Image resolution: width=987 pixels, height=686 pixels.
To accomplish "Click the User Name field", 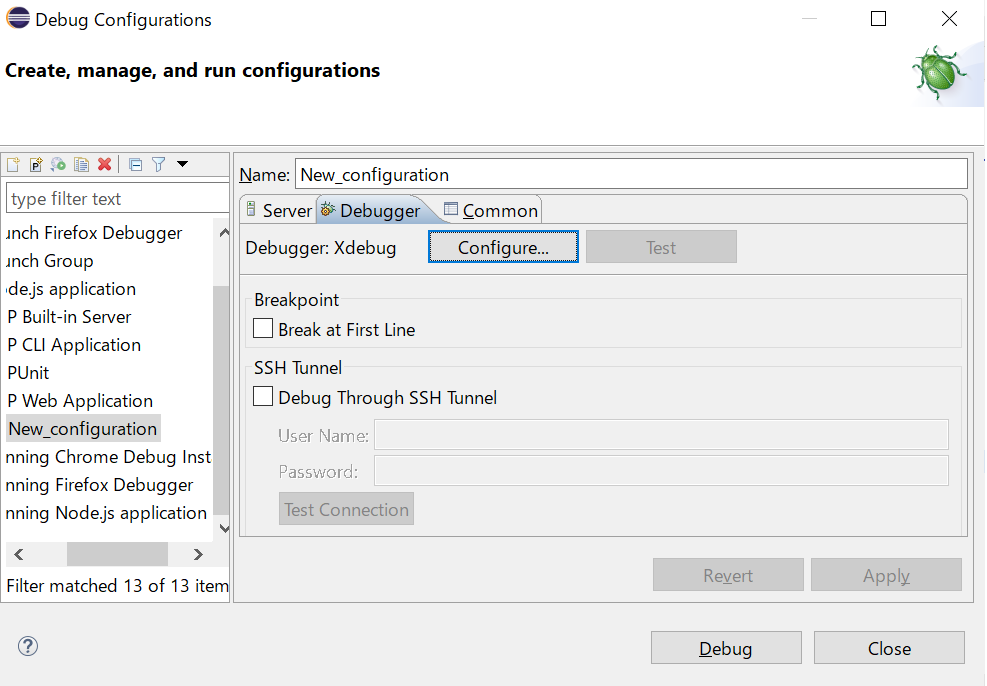I will pos(661,435).
